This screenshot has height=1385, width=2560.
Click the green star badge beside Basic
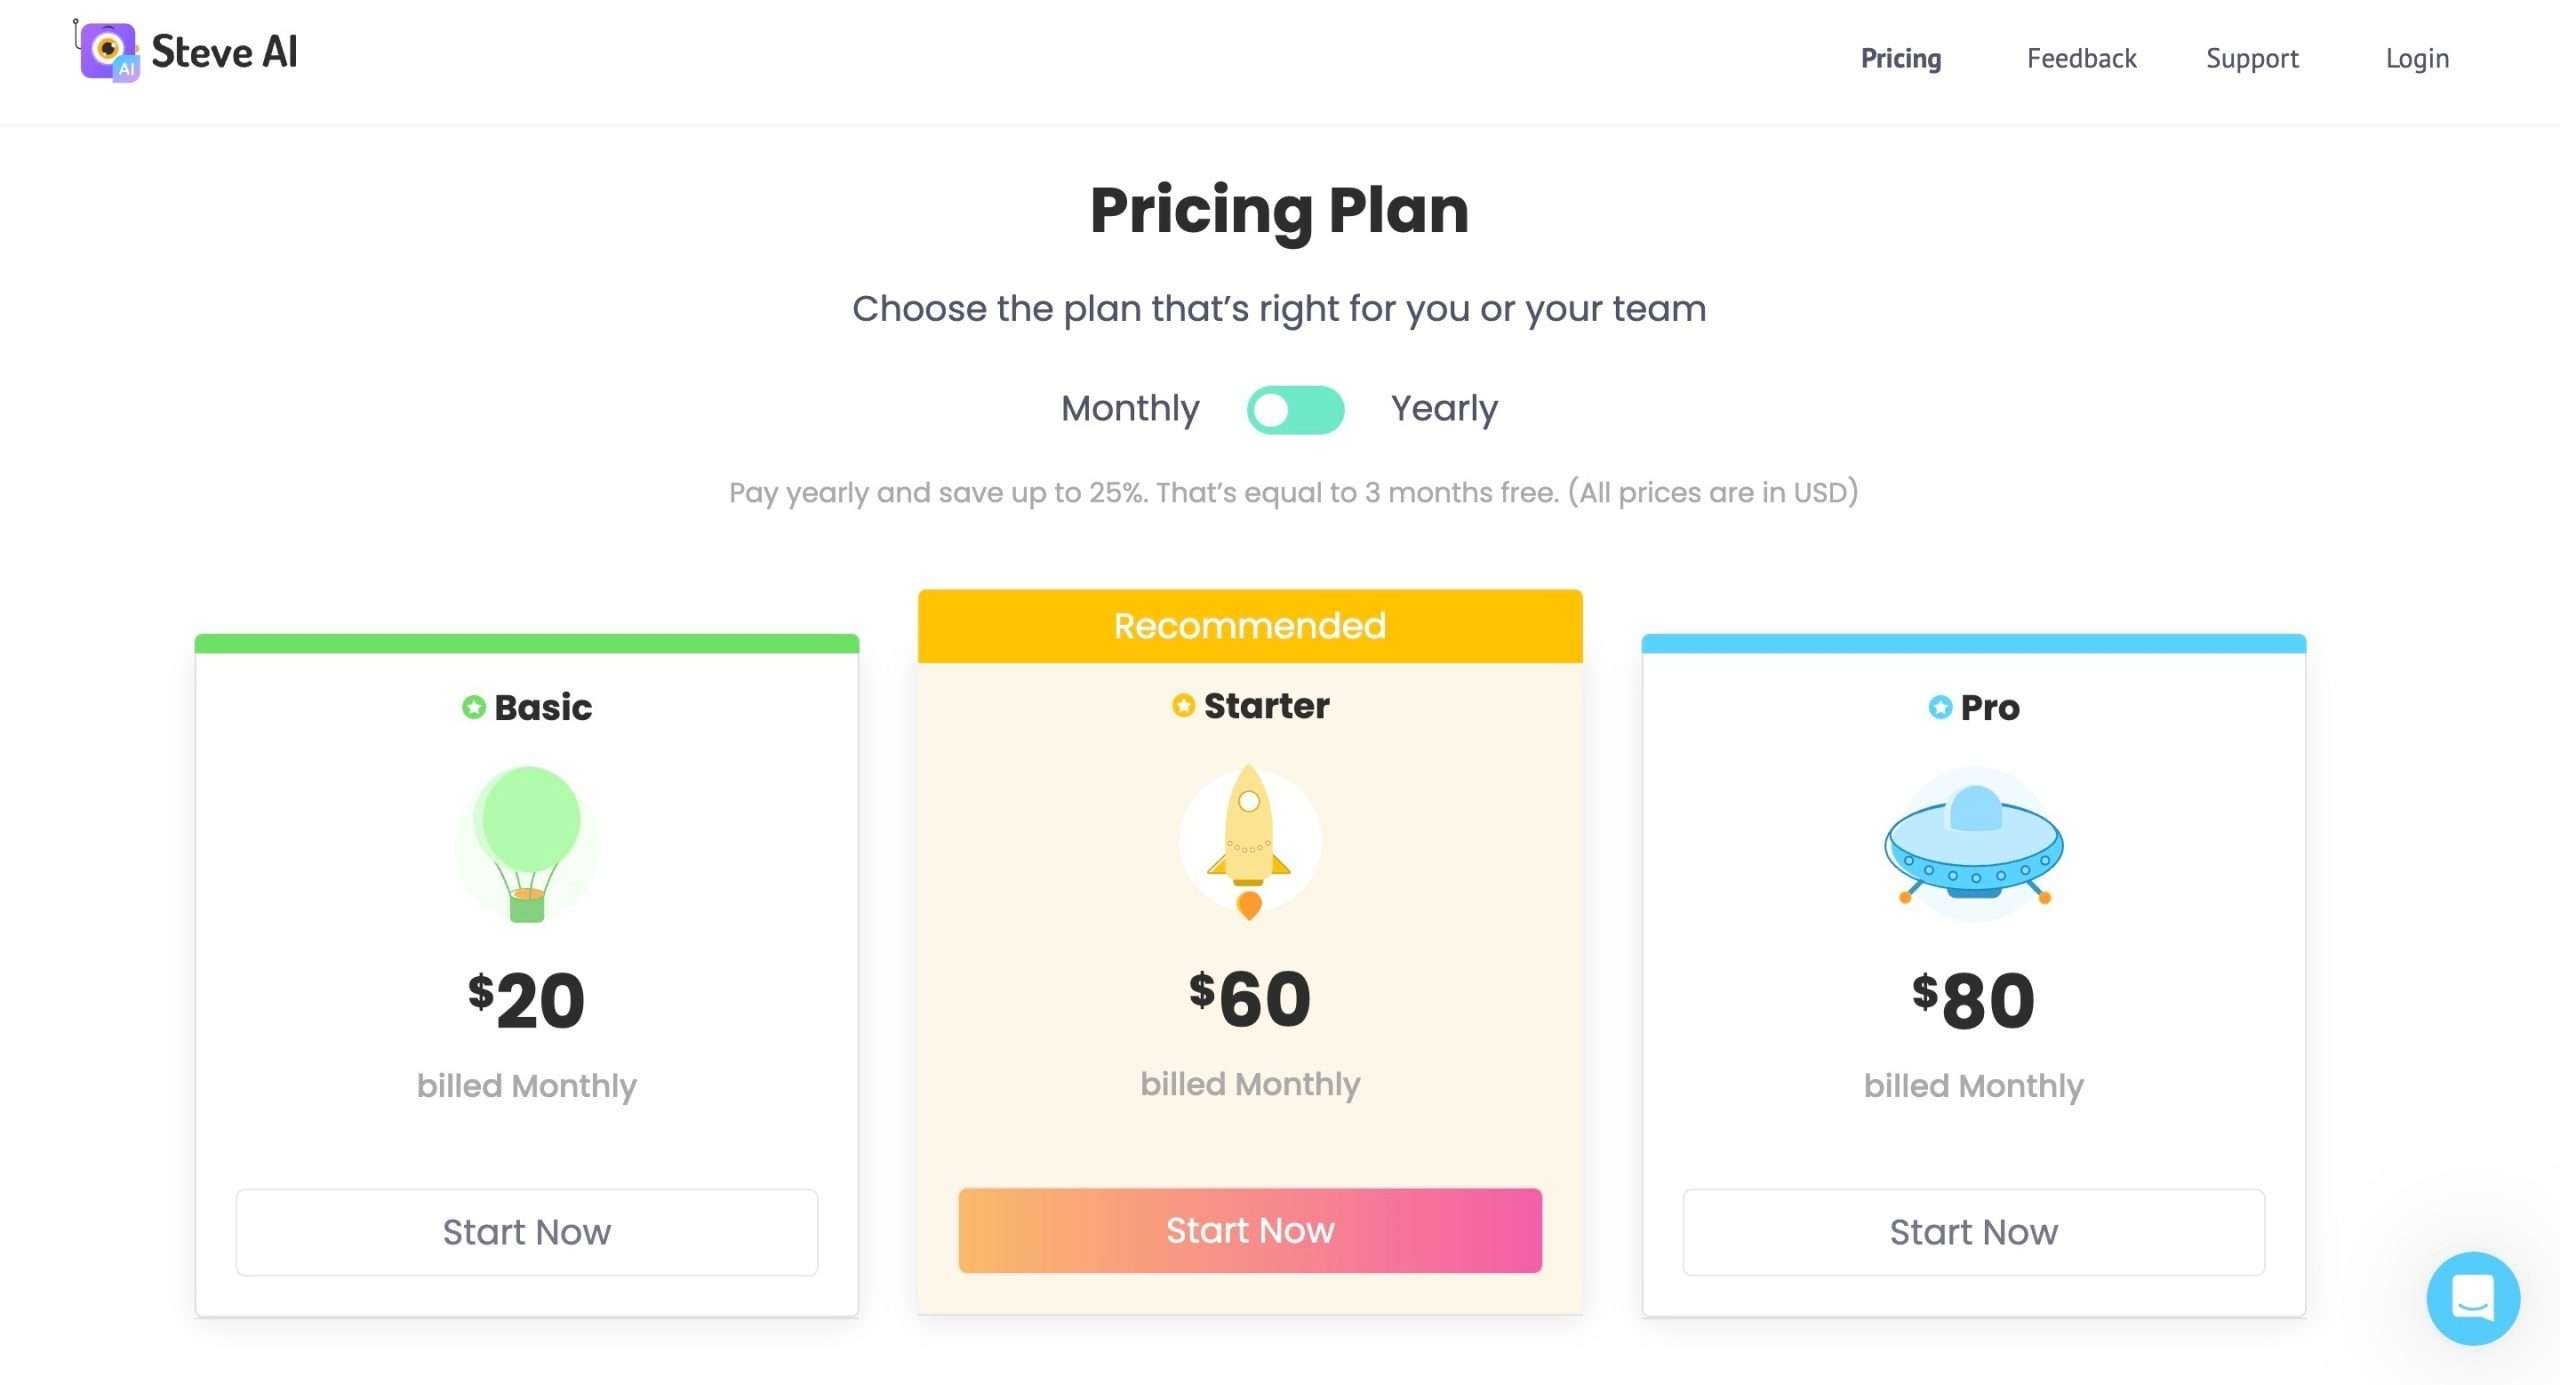click(x=473, y=707)
